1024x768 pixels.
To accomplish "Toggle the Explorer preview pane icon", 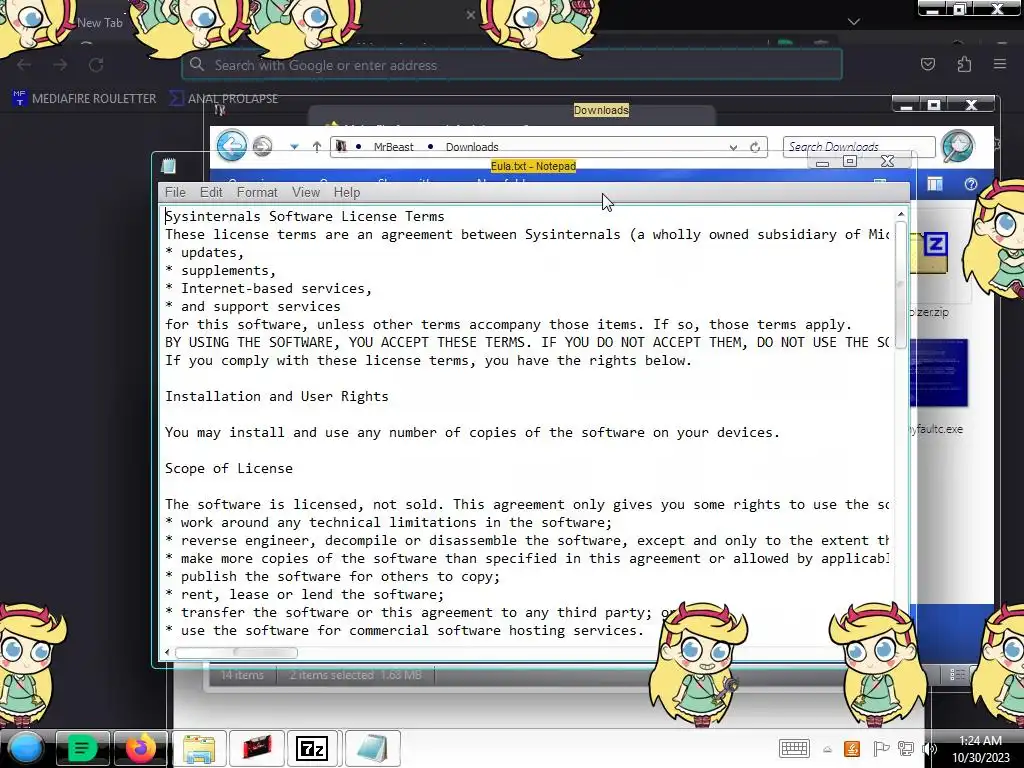I will tap(935, 184).
